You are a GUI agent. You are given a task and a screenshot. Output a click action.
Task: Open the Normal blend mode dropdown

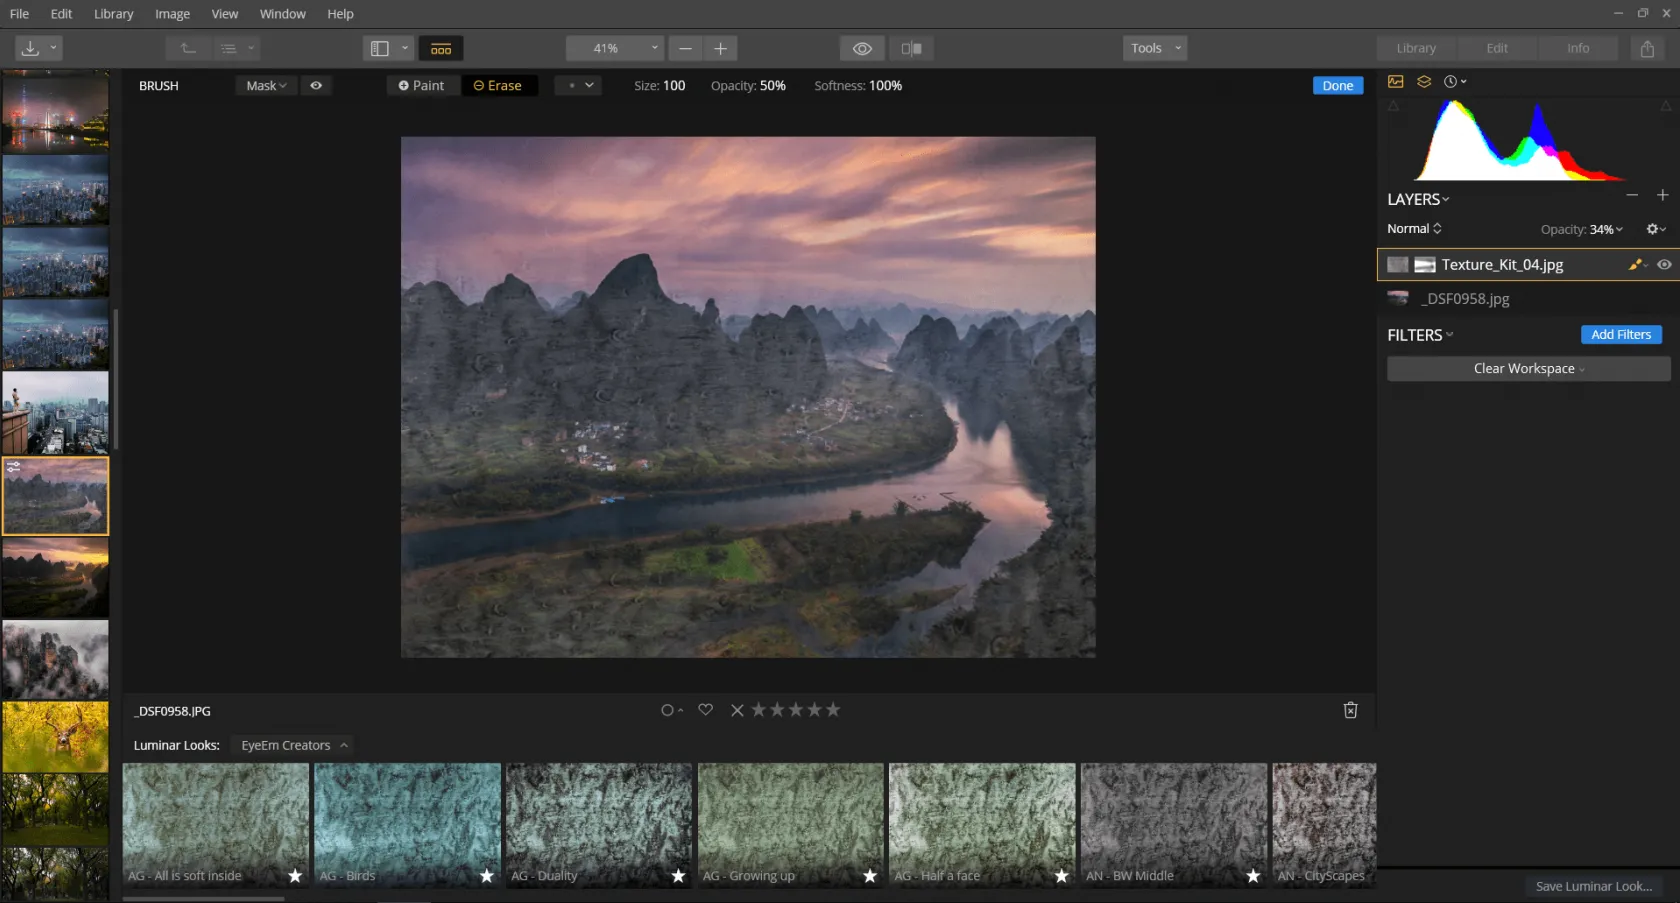pyautogui.click(x=1414, y=229)
